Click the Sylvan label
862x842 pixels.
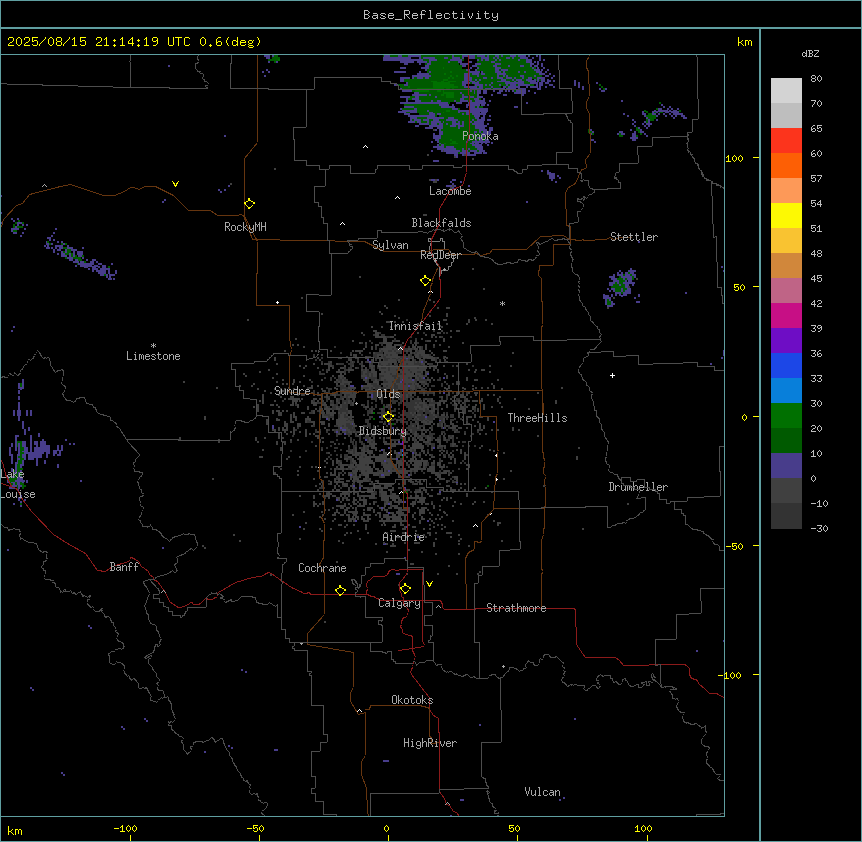coord(390,245)
